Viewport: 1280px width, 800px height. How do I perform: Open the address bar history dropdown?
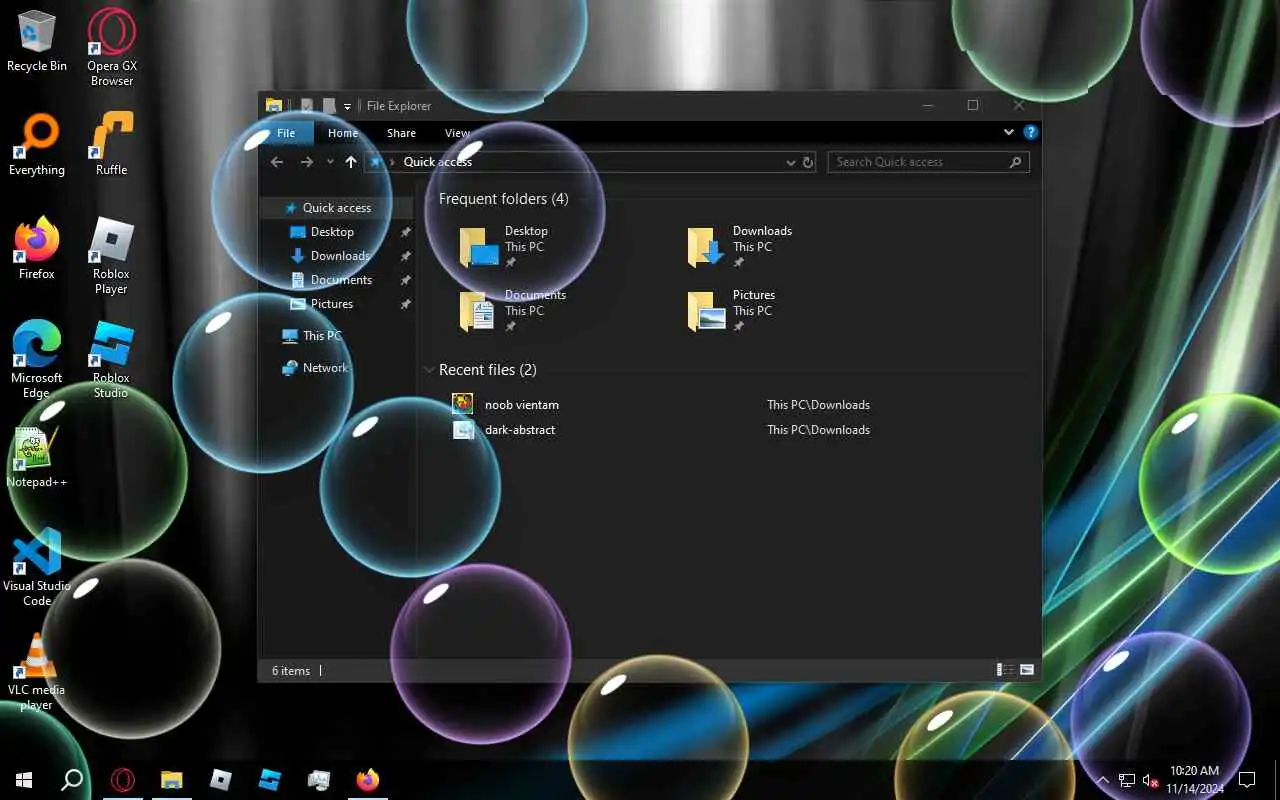(791, 162)
